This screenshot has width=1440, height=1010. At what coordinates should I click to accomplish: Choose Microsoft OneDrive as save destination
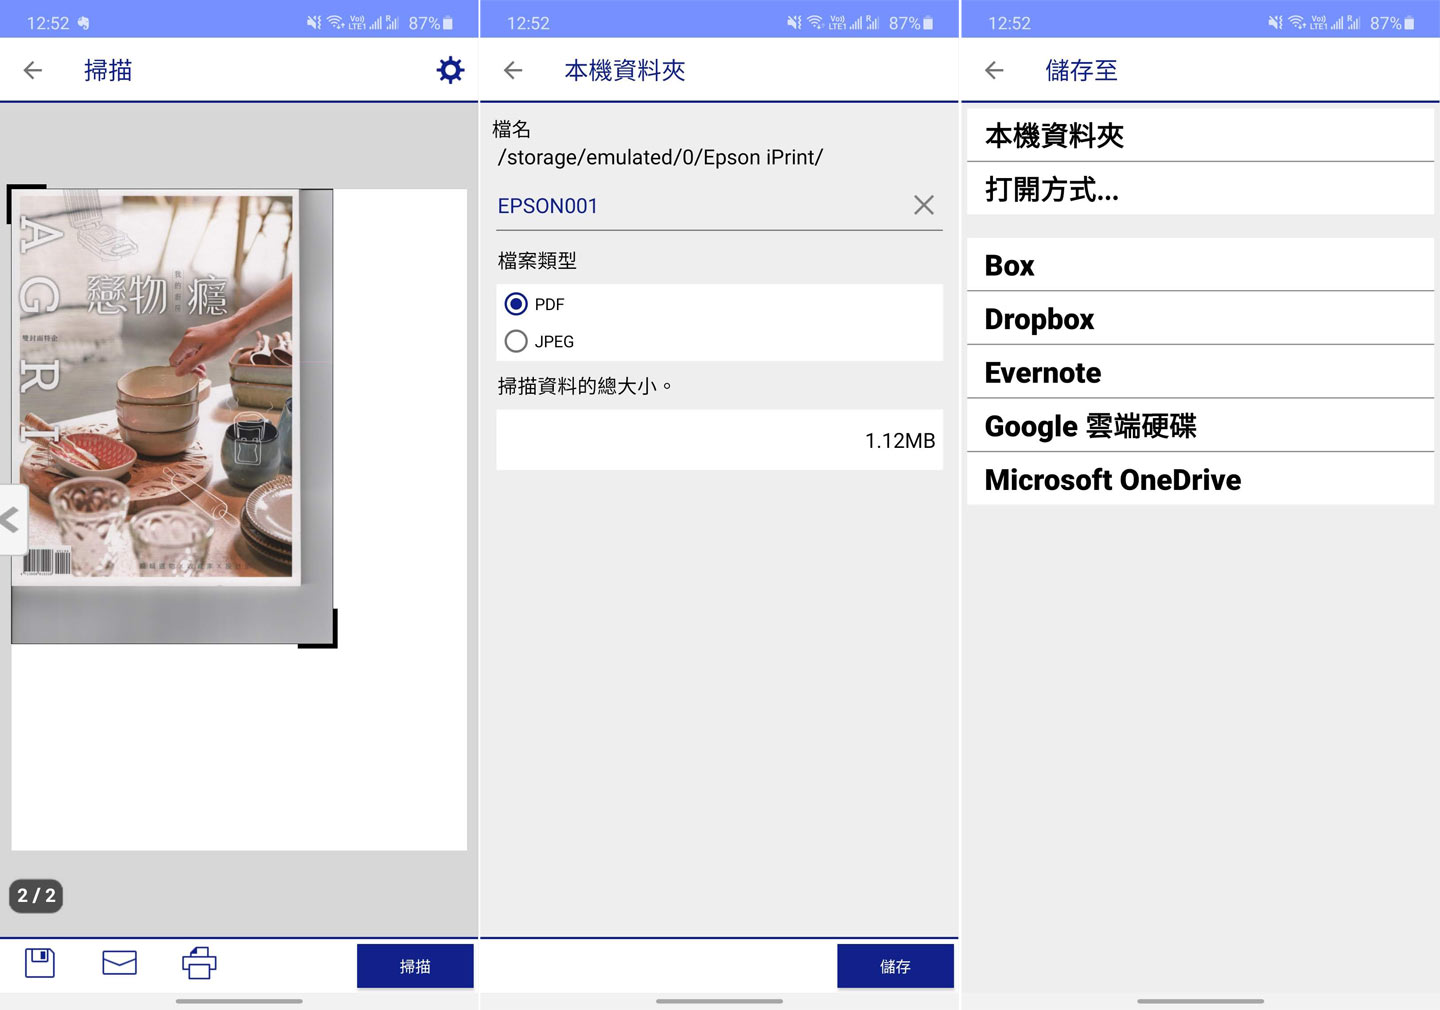click(x=1112, y=480)
